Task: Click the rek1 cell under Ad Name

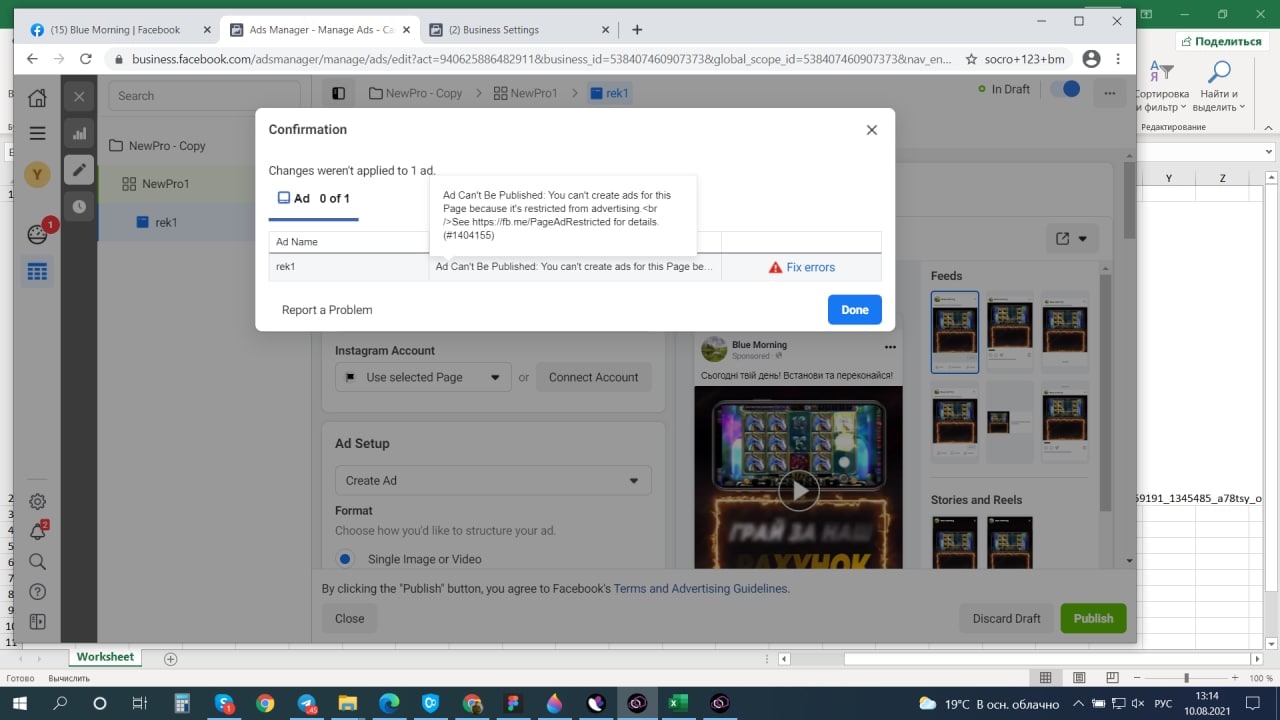Action: (348, 267)
